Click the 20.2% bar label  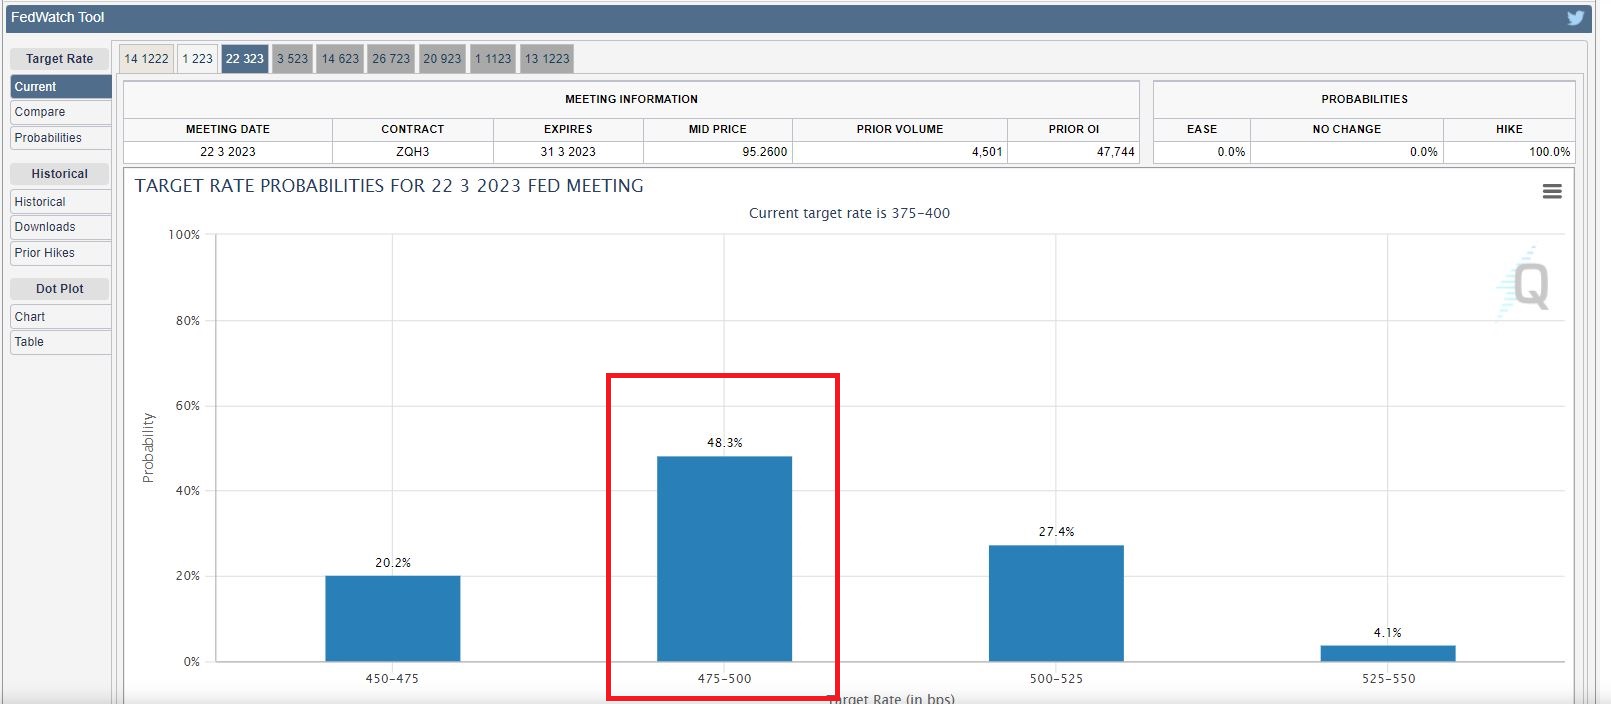pyautogui.click(x=393, y=563)
